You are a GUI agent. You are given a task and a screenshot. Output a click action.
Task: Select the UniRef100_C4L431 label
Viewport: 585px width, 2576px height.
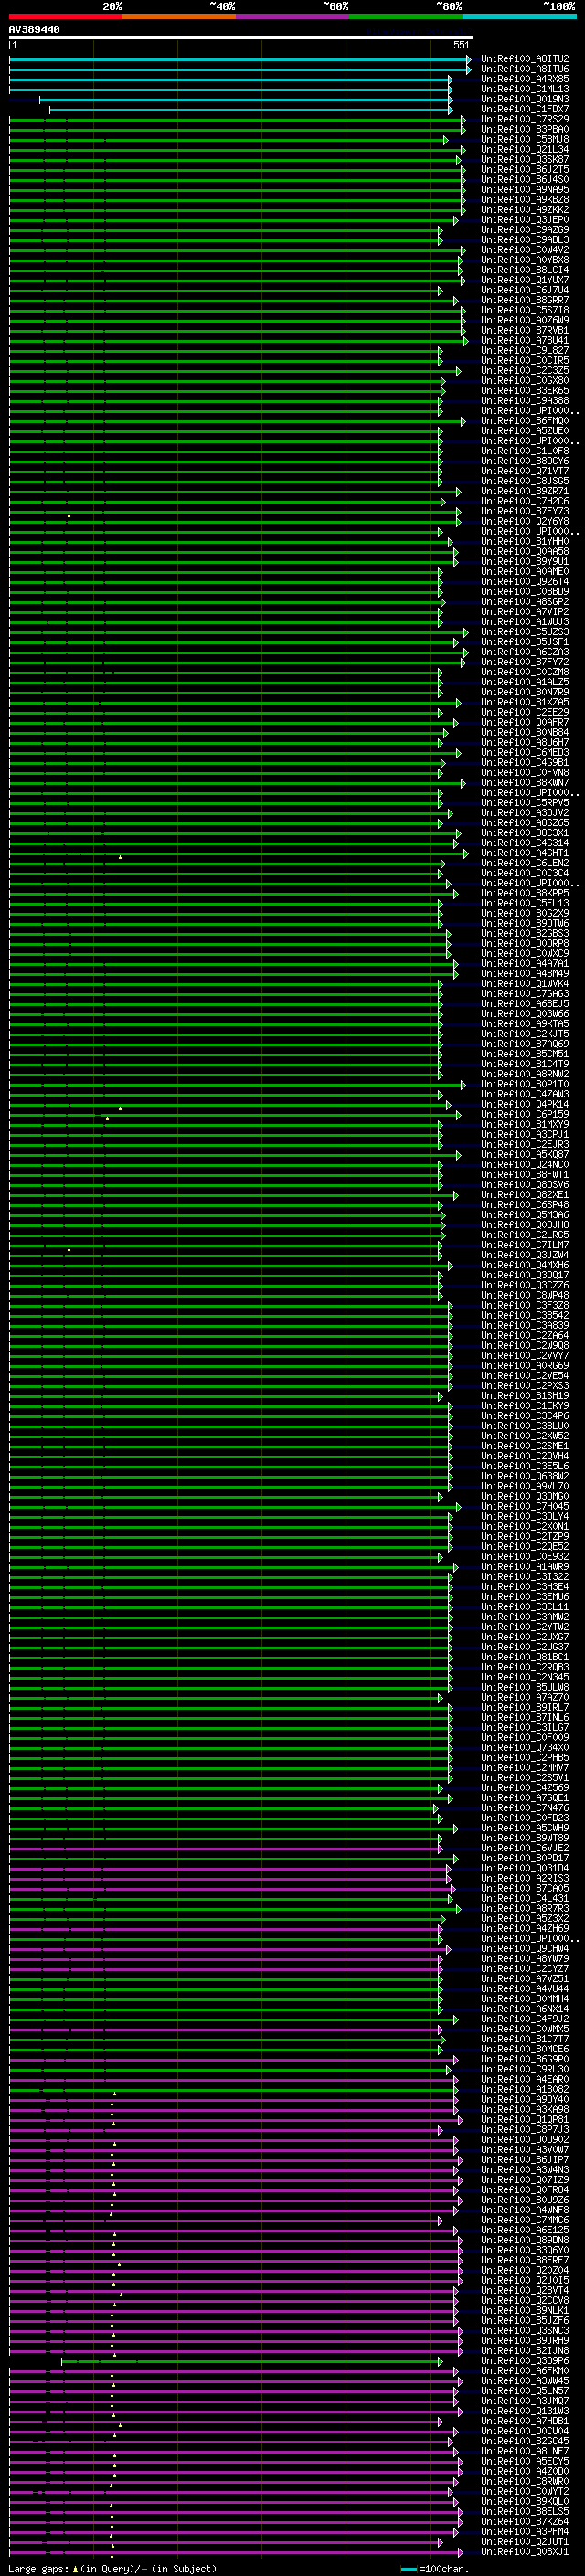[x=525, y=1899]
